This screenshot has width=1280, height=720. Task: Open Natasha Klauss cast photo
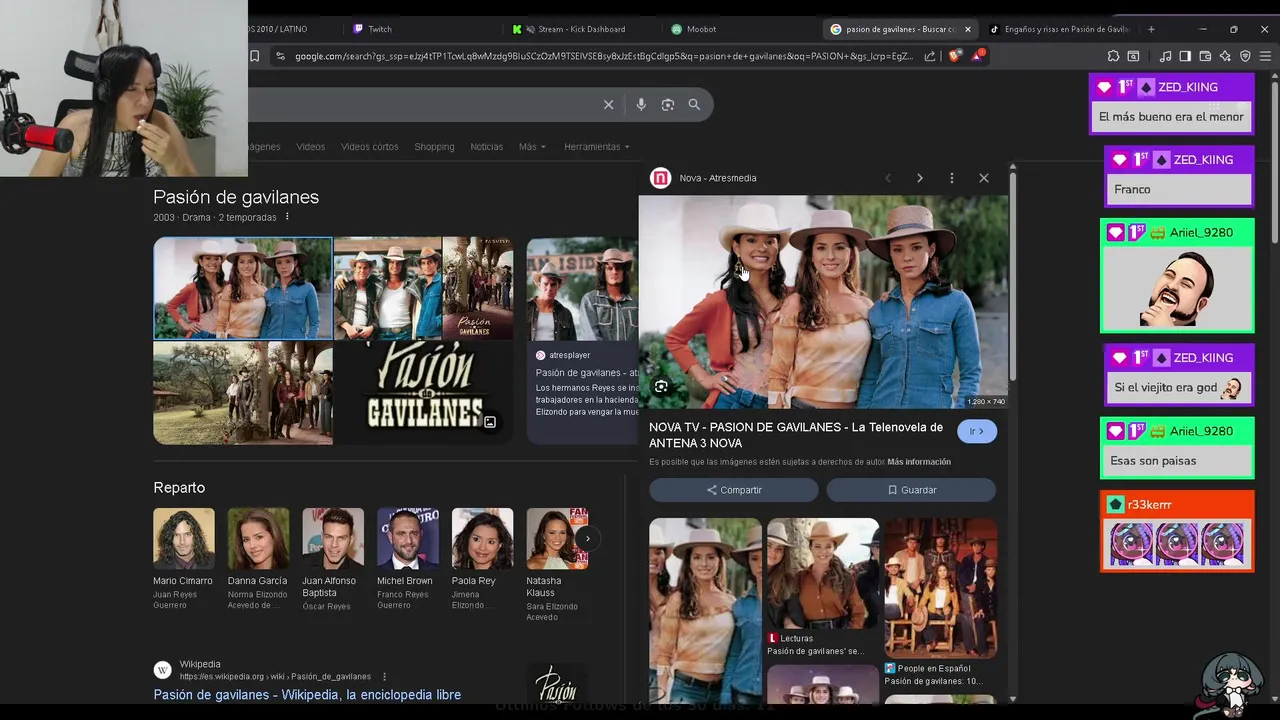pos(557,539)
